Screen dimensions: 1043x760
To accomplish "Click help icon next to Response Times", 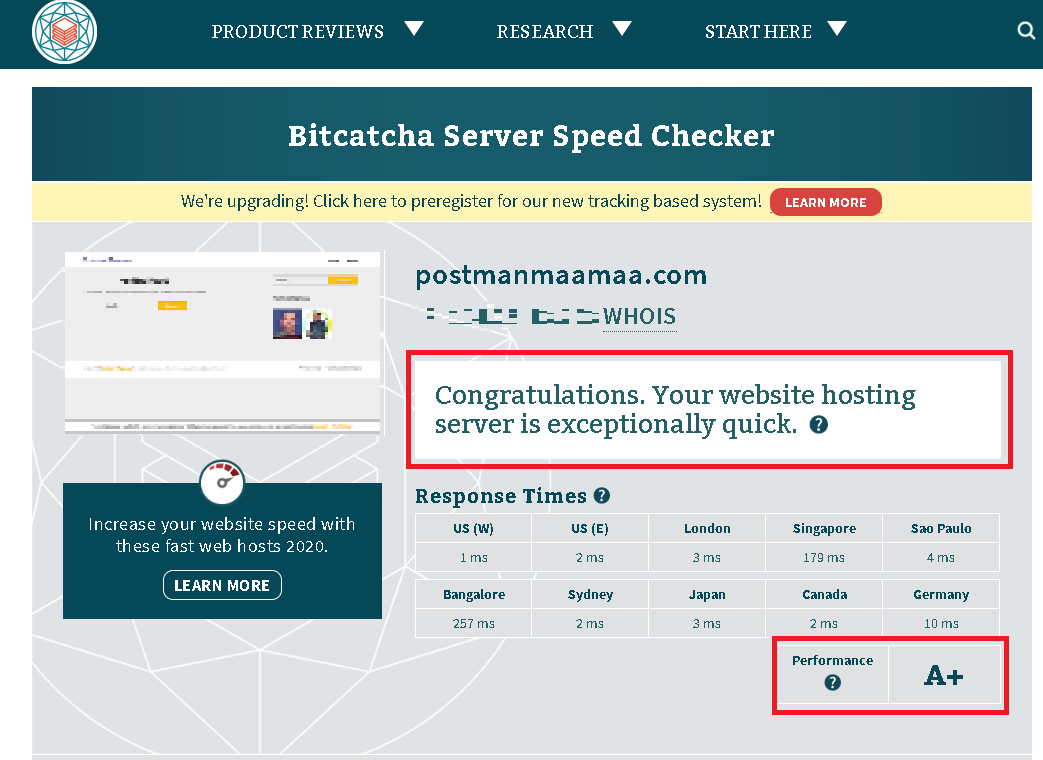I will click(x=601, y=495).
